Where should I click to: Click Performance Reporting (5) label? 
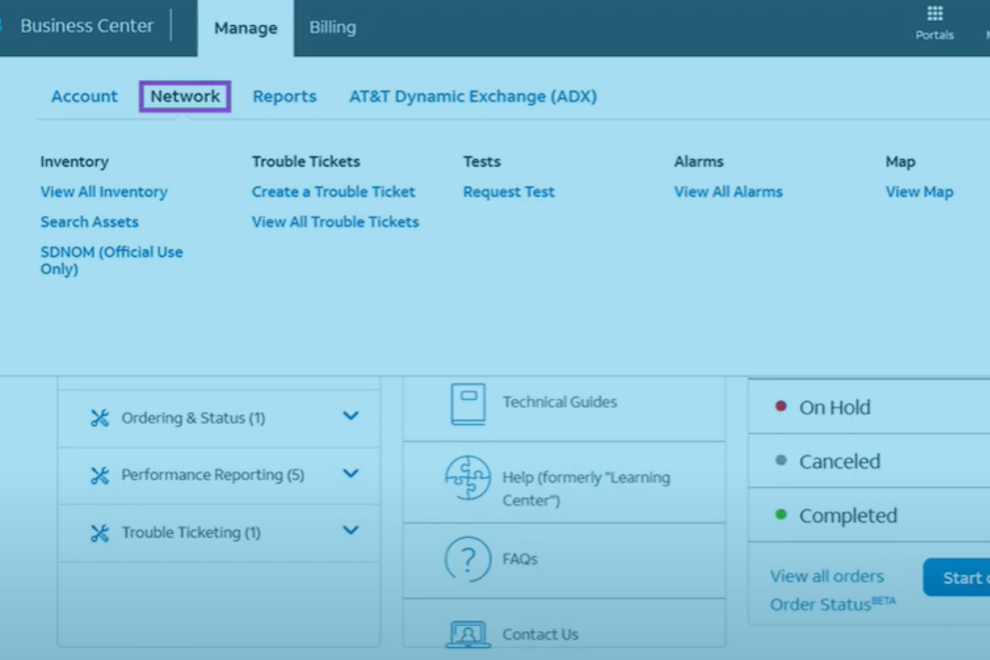(213, 475)
